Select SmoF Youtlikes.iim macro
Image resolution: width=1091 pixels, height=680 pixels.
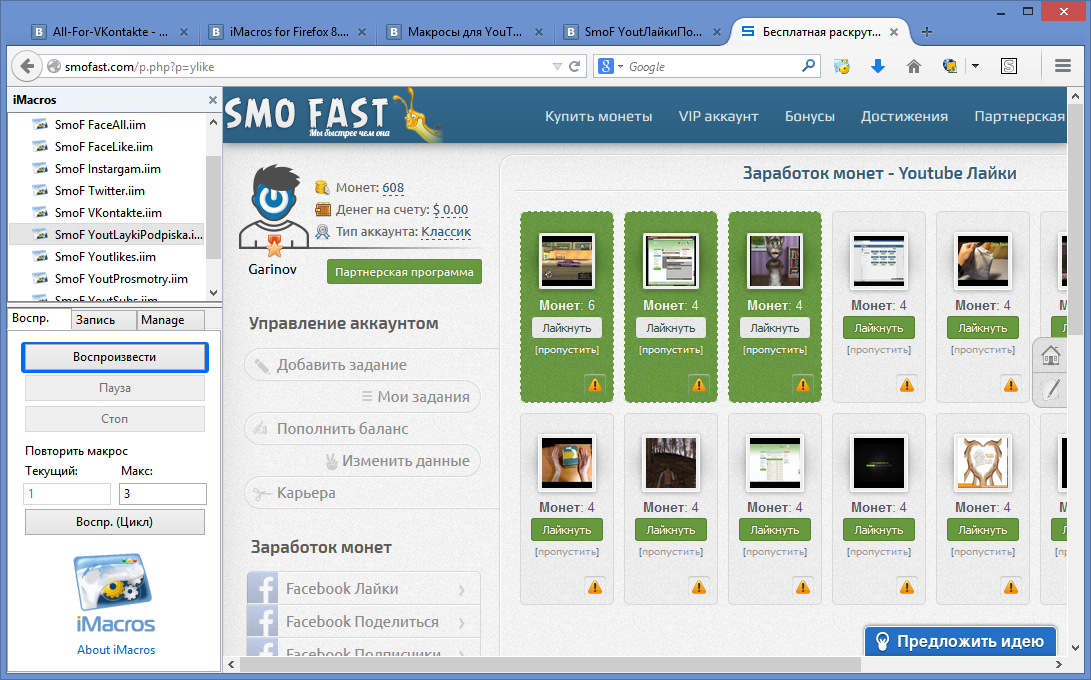(x=105, y=257)
